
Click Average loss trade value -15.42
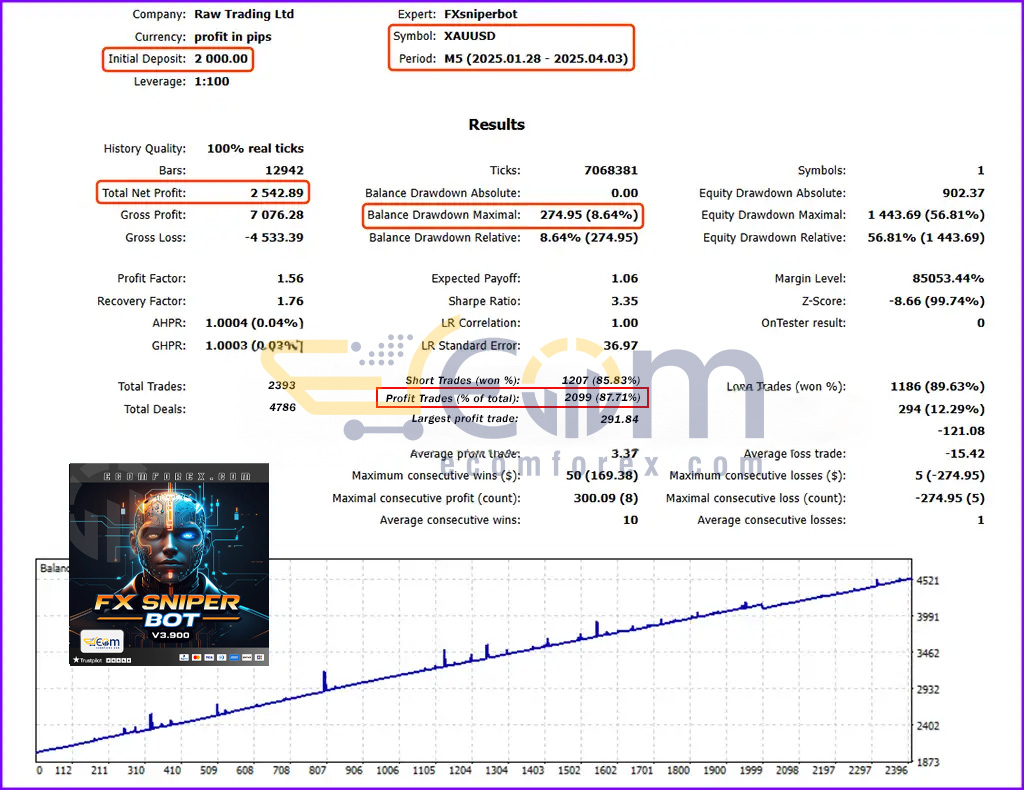(x=965, y=454)
